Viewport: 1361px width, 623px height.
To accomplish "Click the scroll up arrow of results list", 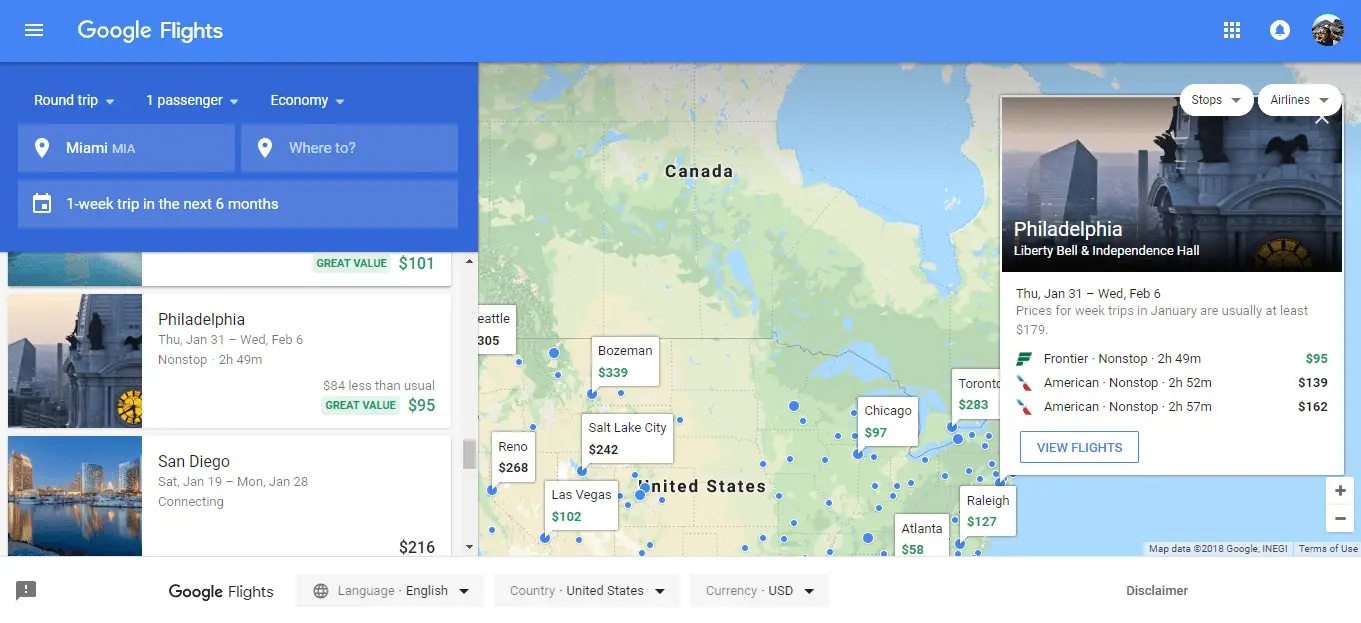I will (469, 261).
